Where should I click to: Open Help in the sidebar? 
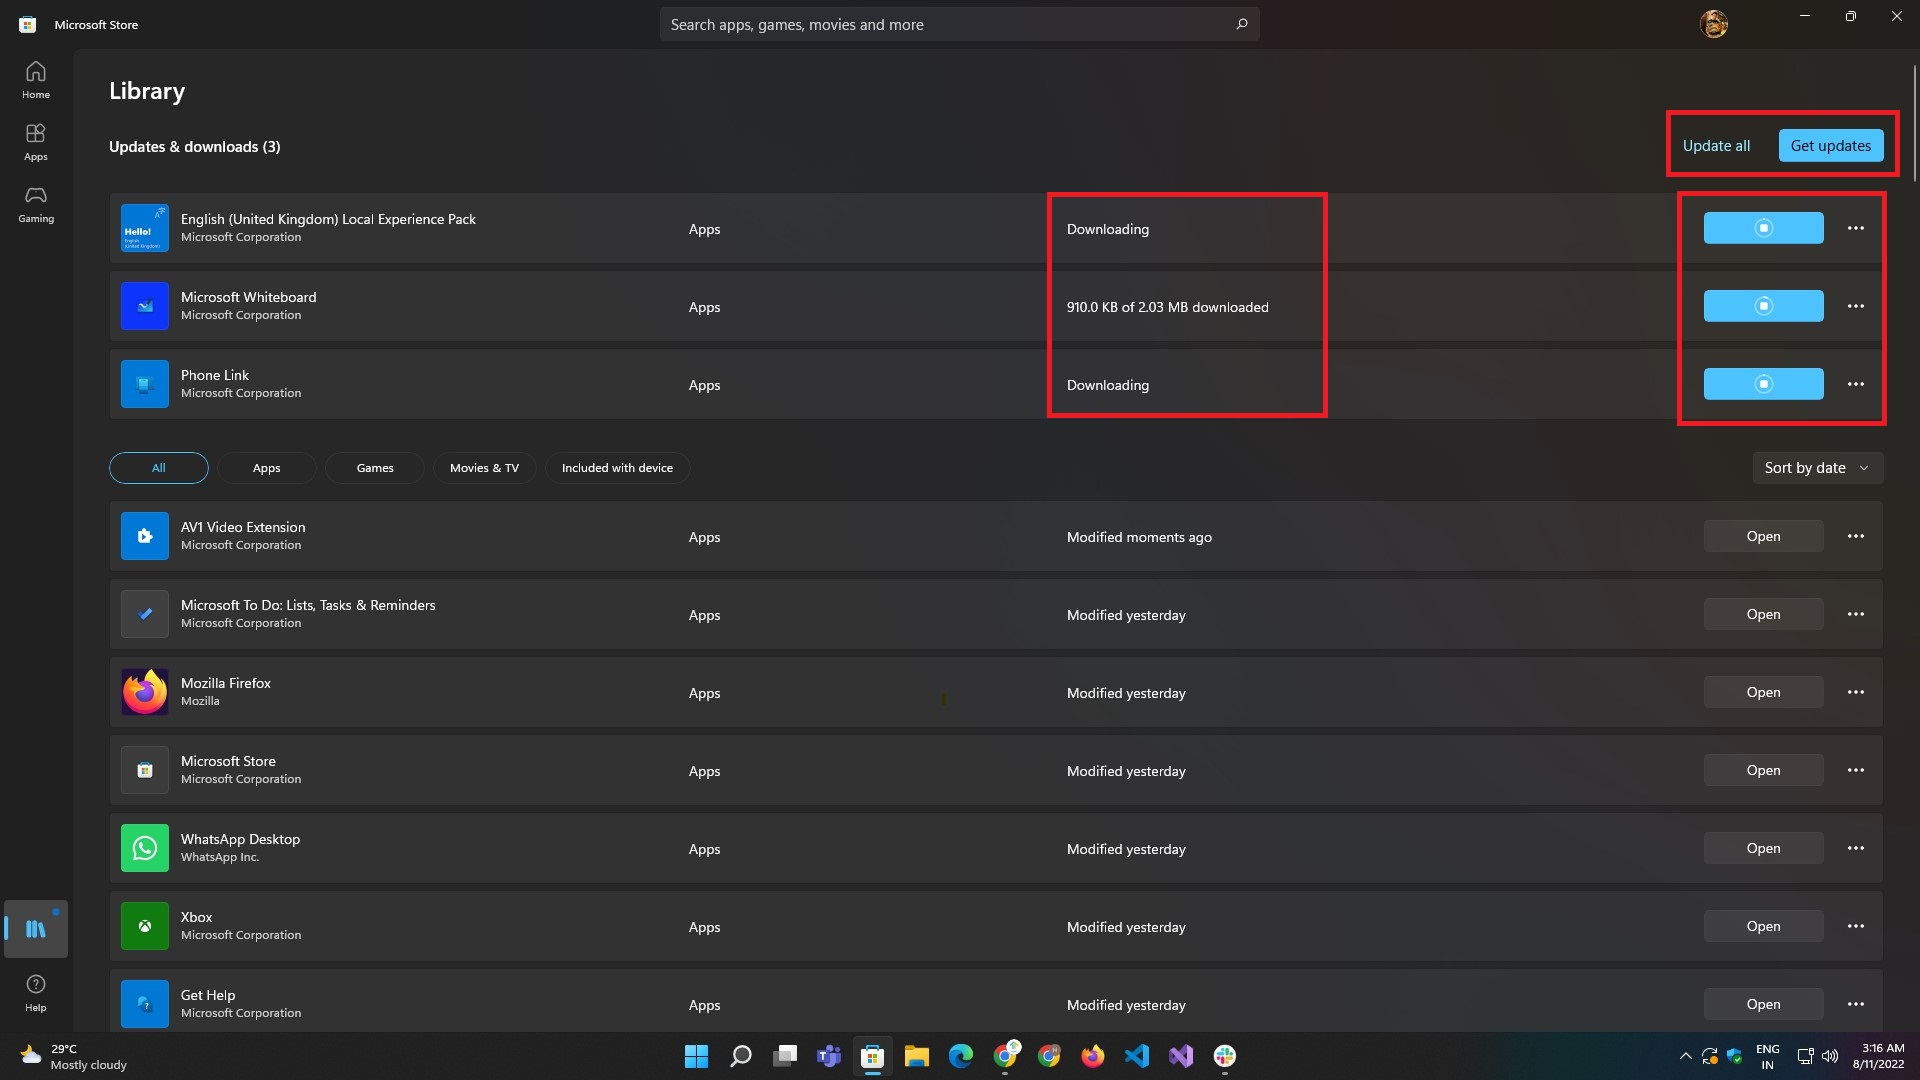[36, 993]
